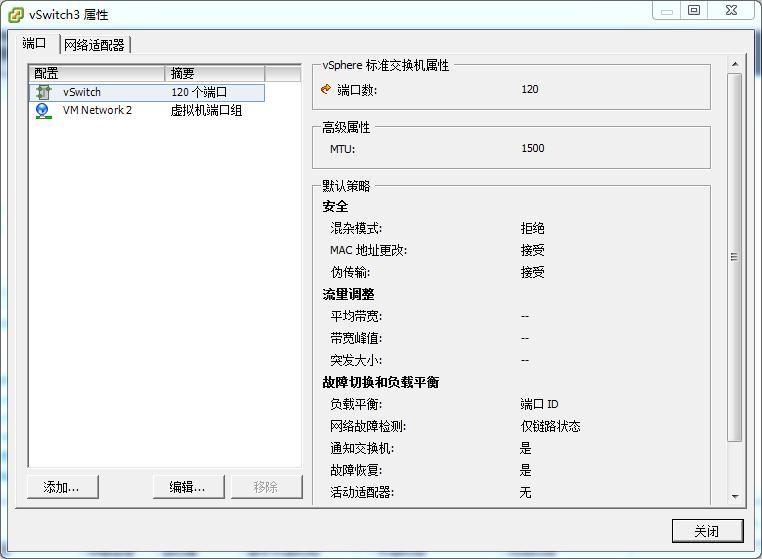The height and width of the screenshot is (559, 762).
Task: Click the 混杂模式 value 拒绝
Action: 533,228
